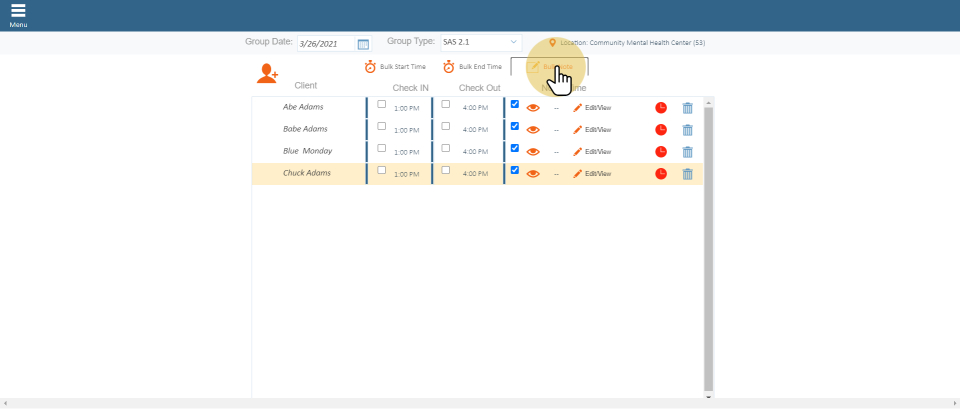The height and width of the screenshot is (410, 960).
Task: Open the hamburger Menu
Action: point(18,14)
